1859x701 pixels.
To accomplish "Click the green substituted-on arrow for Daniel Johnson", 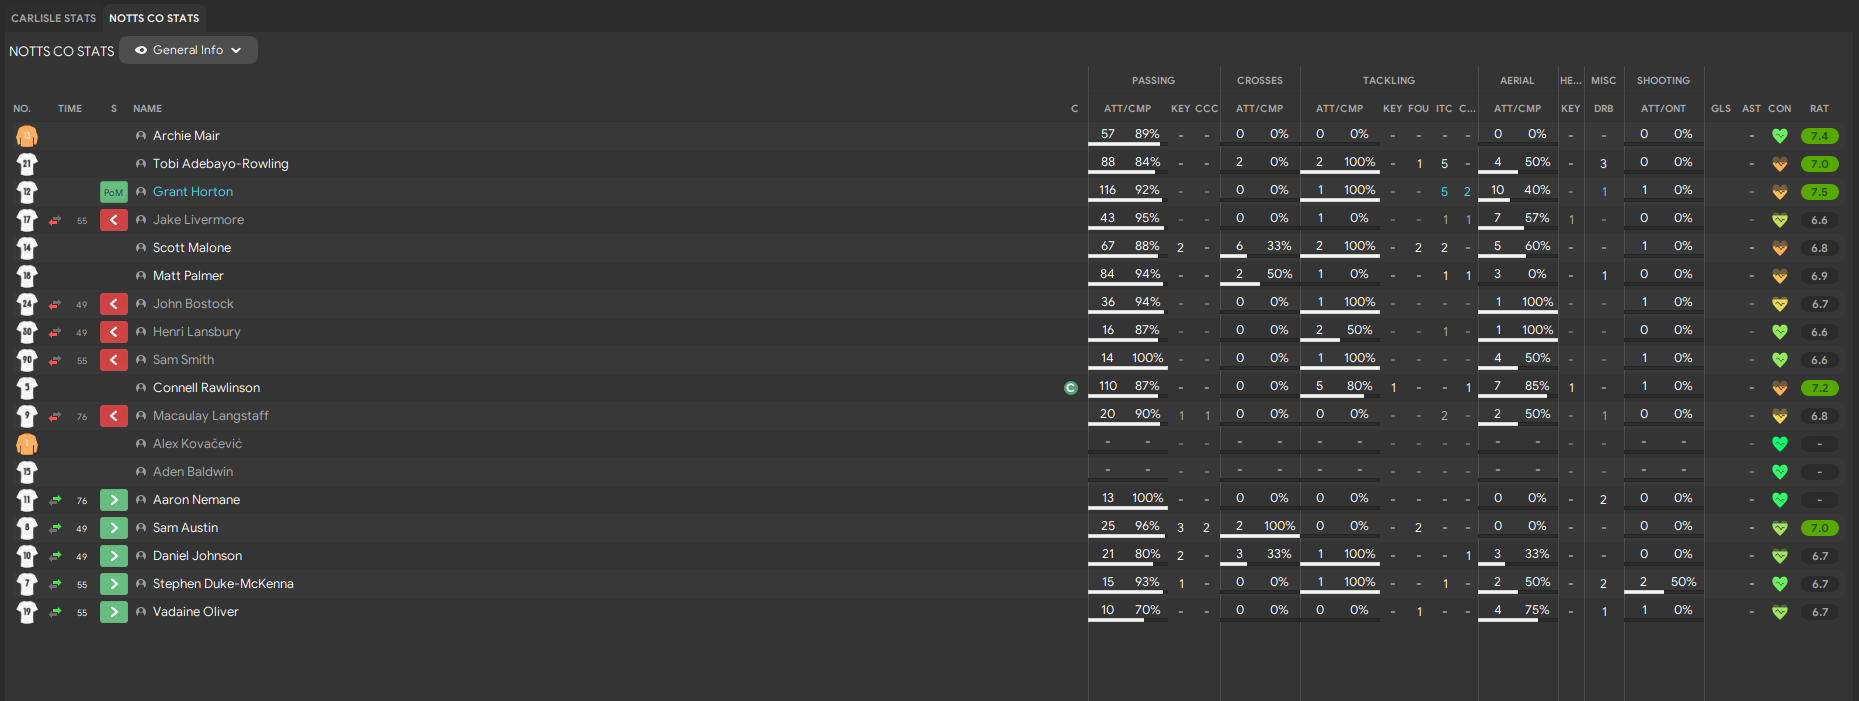I will tap(114, 556).
